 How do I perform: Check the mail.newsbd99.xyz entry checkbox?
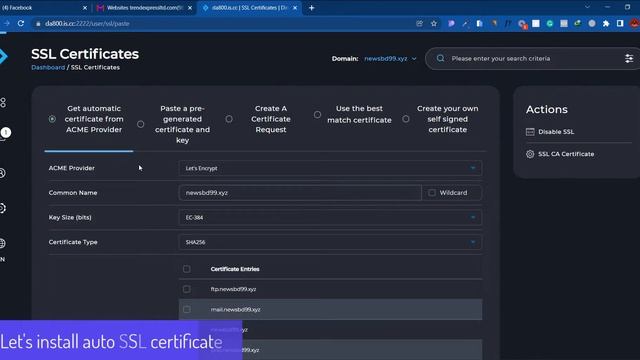(187, 309)
